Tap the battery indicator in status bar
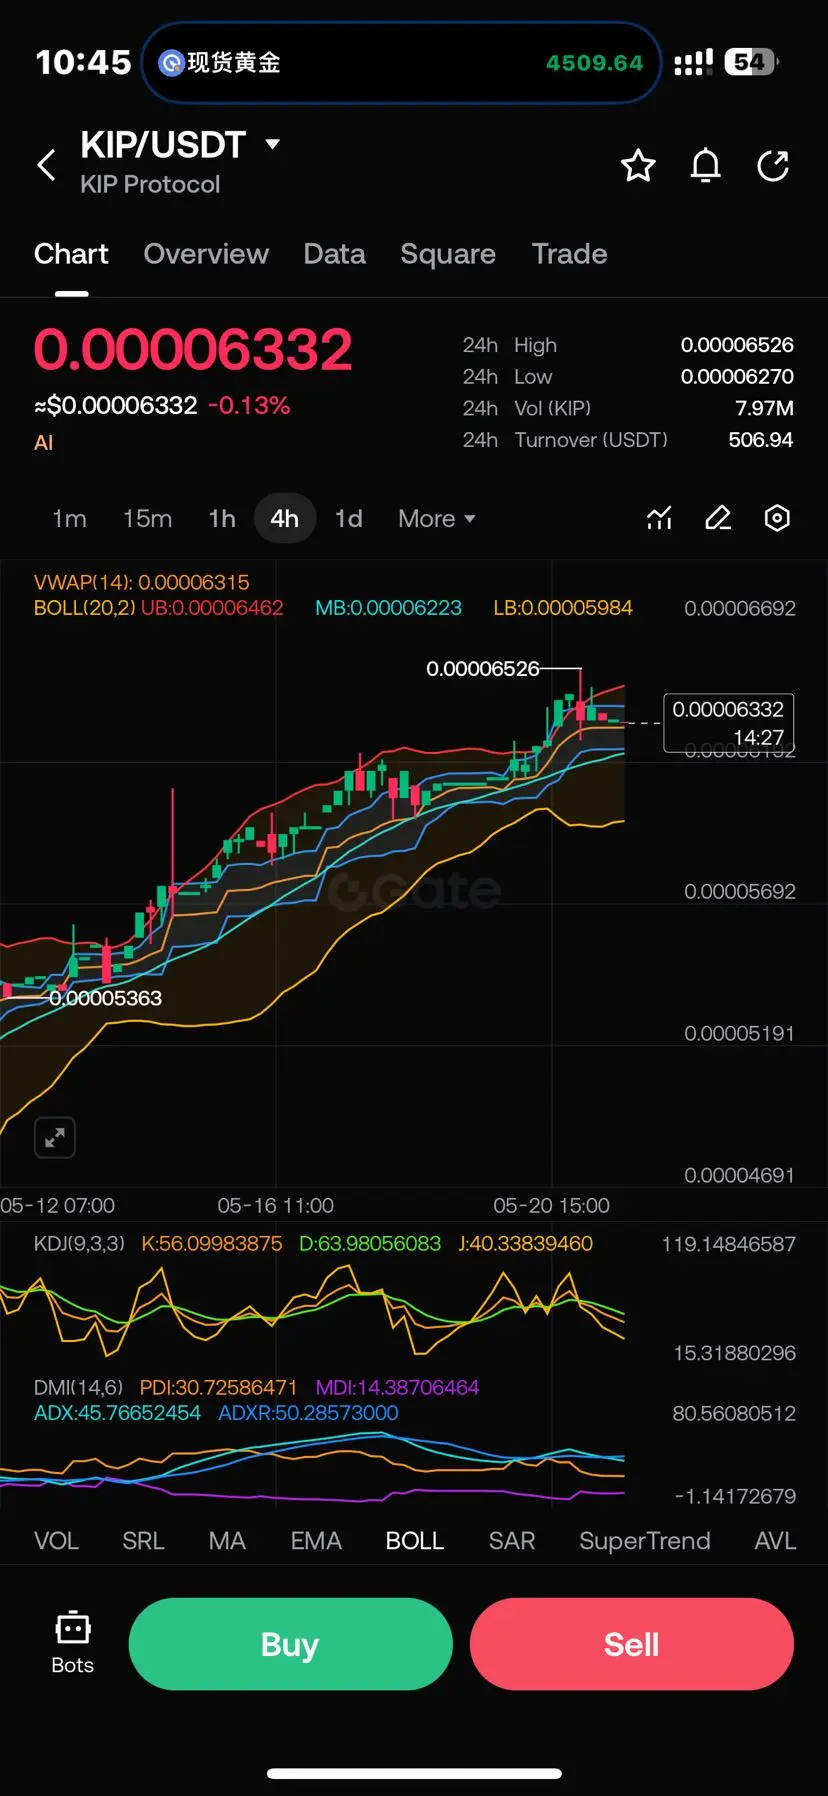 click(x=751, y=62)
